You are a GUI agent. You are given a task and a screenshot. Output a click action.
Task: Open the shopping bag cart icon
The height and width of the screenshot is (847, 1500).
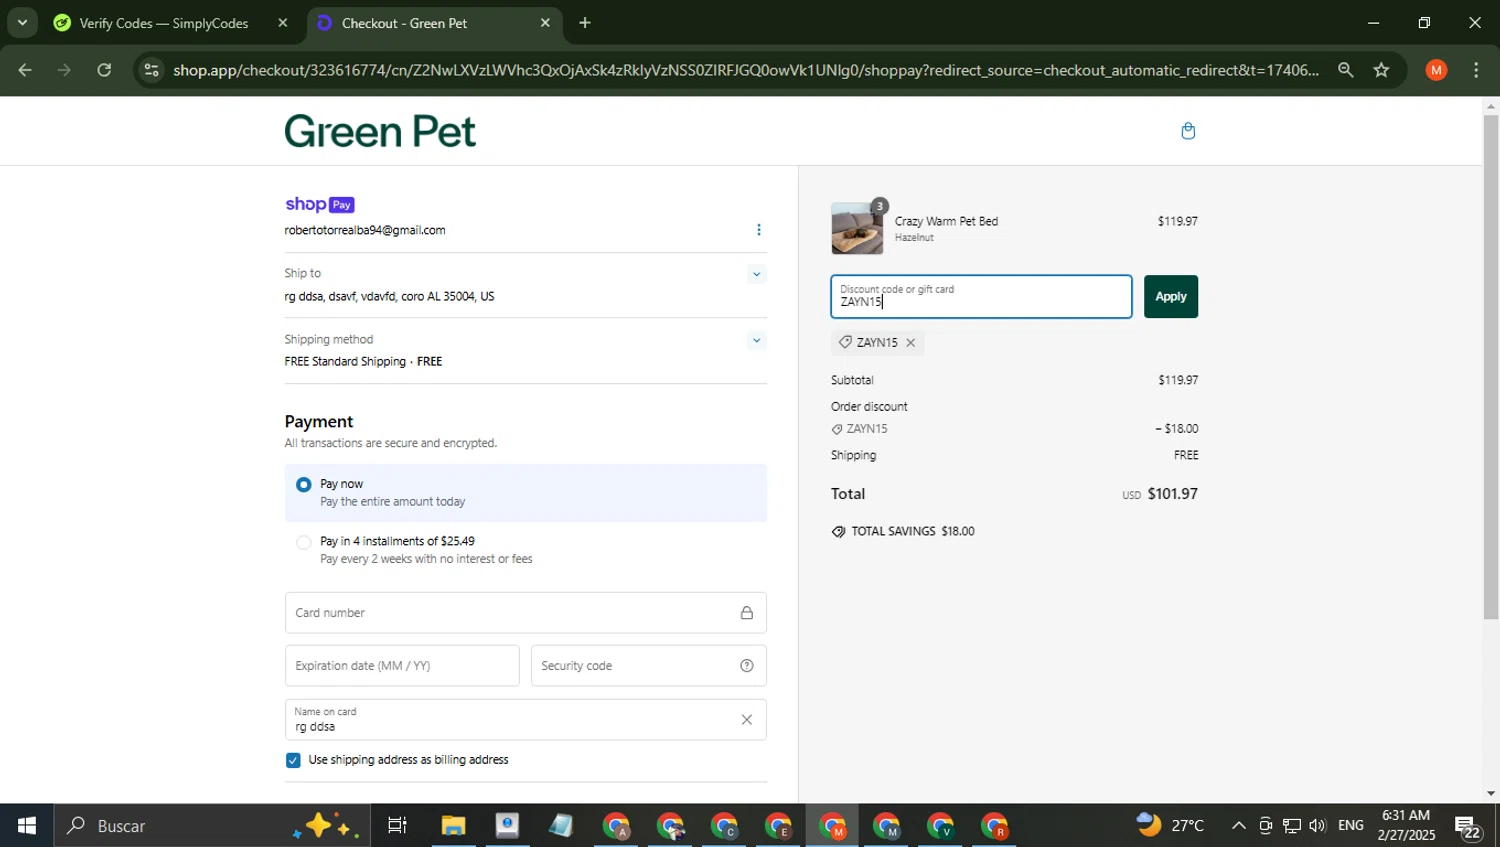(1188, 131)
